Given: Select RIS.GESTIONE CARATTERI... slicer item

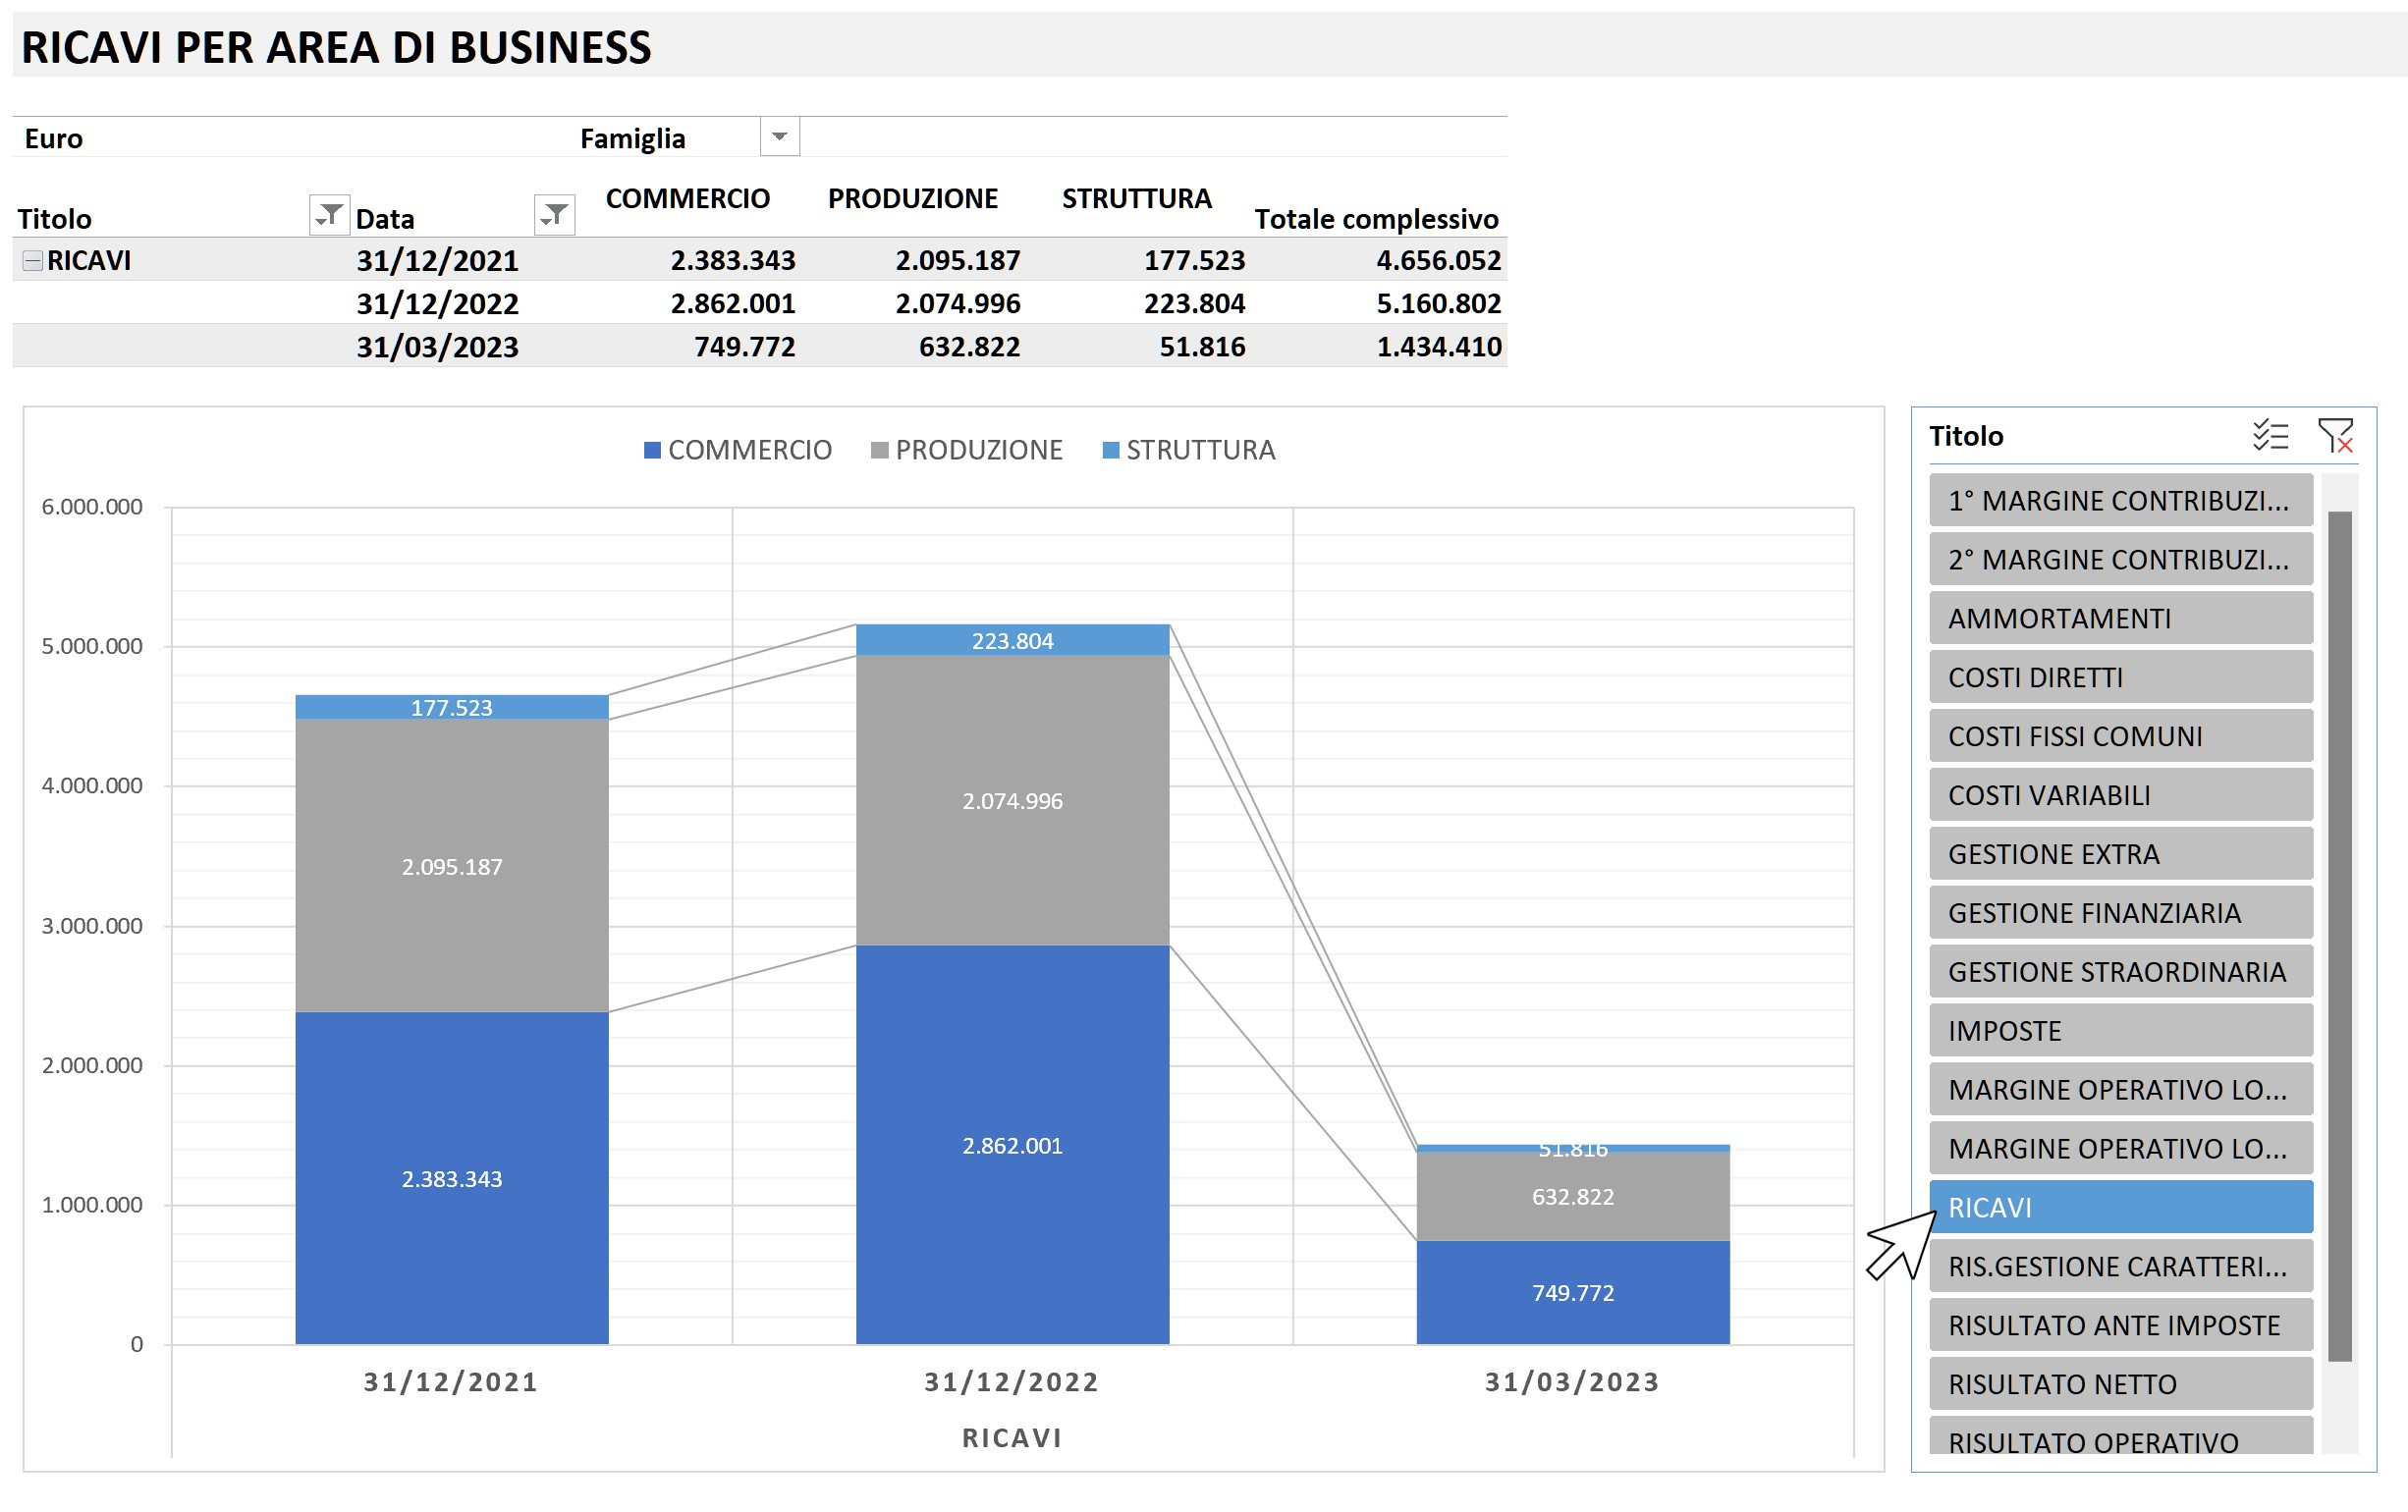Looking at the screenshot, I should [x=2120, y=1267].
